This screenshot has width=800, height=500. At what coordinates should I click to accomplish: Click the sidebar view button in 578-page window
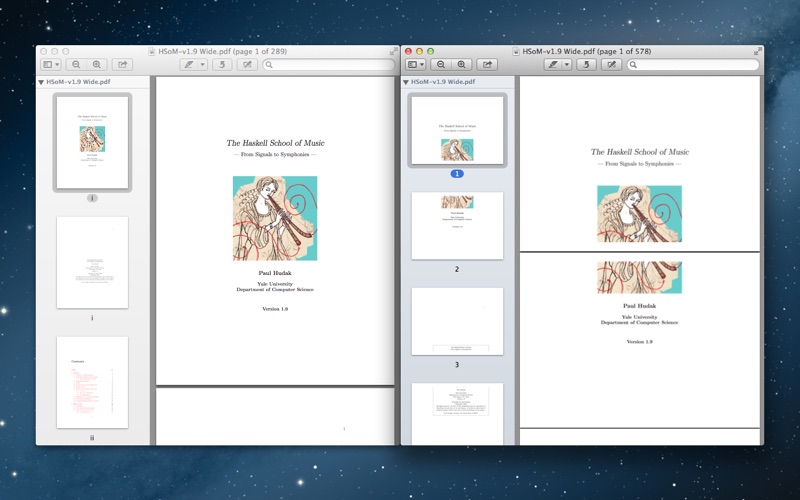tap(413, 65)
